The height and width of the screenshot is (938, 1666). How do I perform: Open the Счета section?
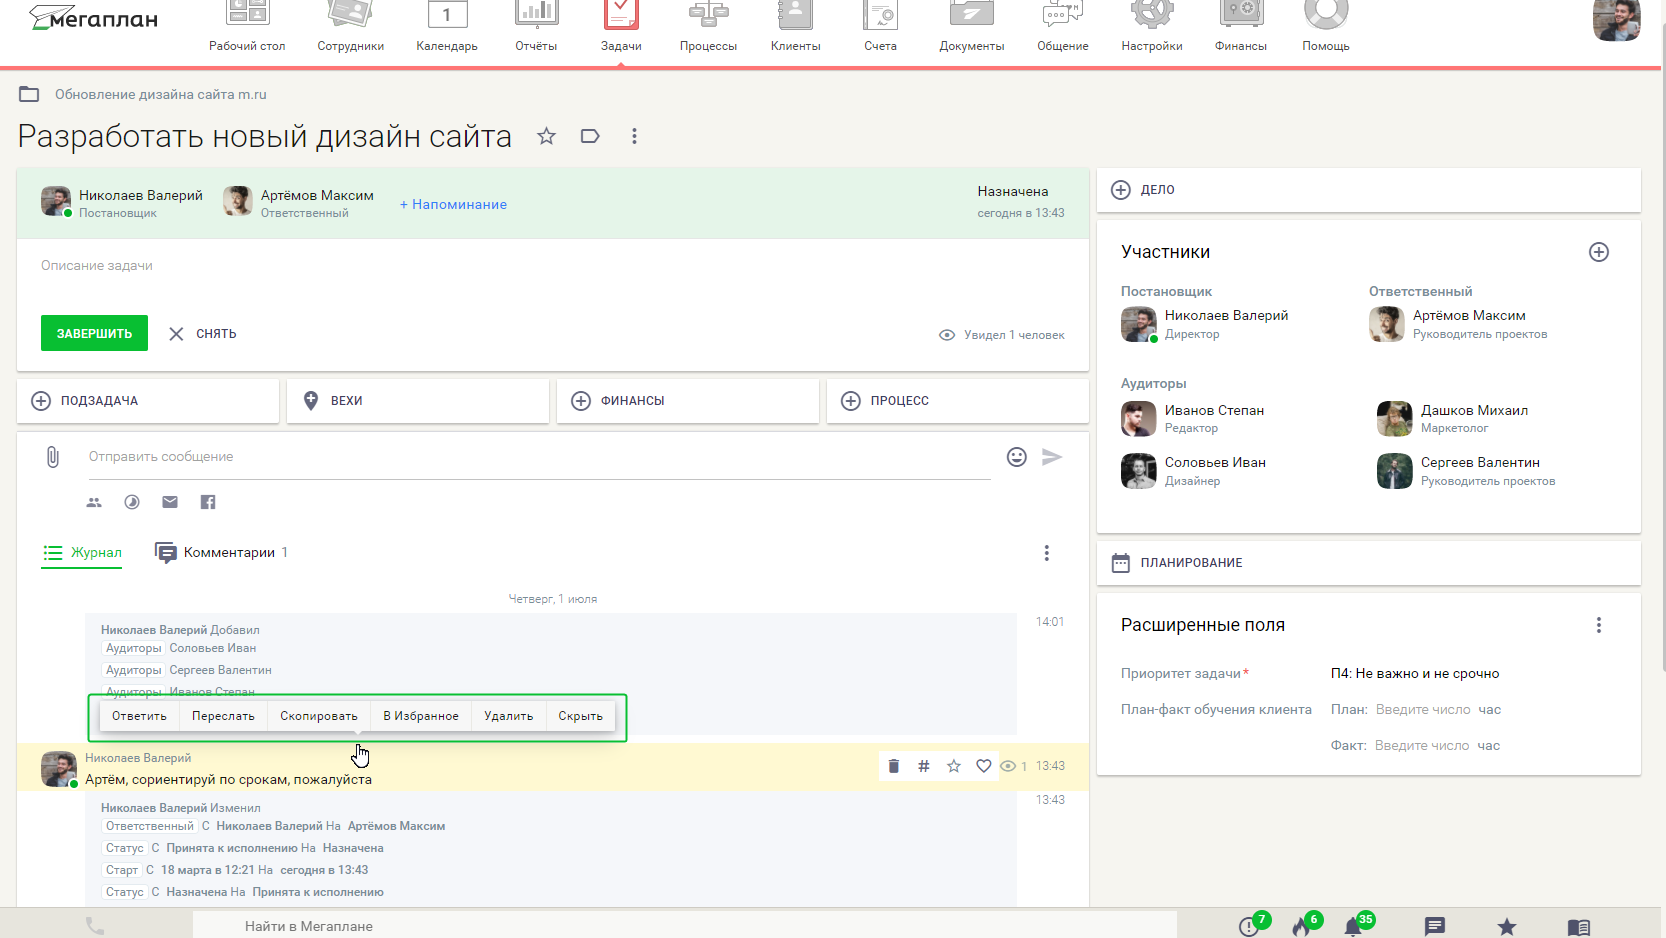[880, 28]
